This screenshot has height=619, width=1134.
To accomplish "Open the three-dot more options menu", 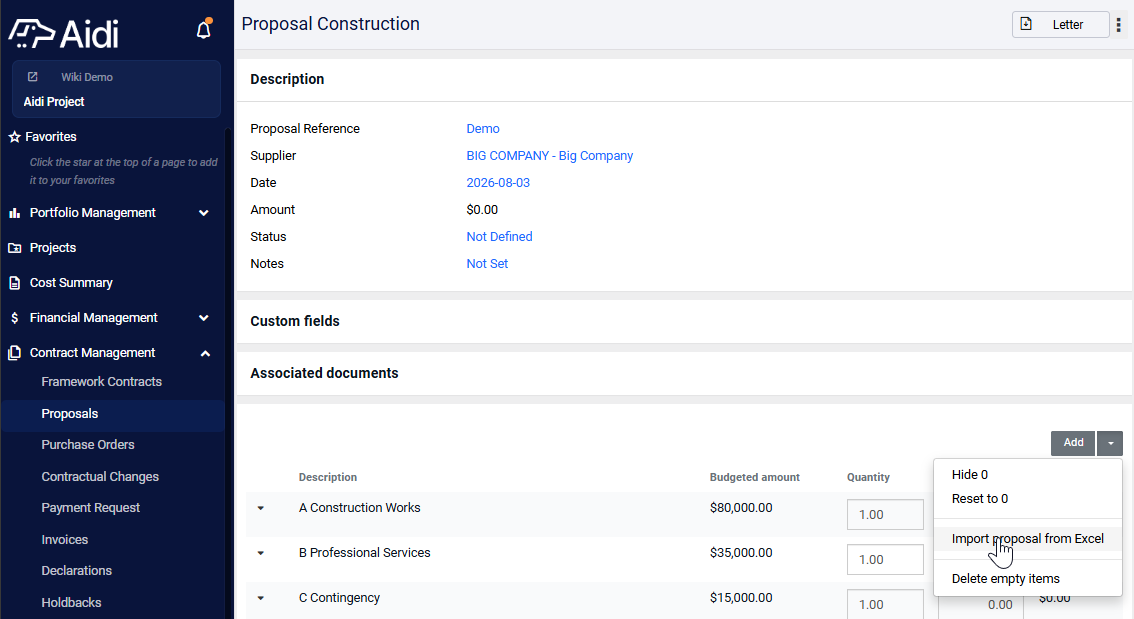I will point(1119,25).
